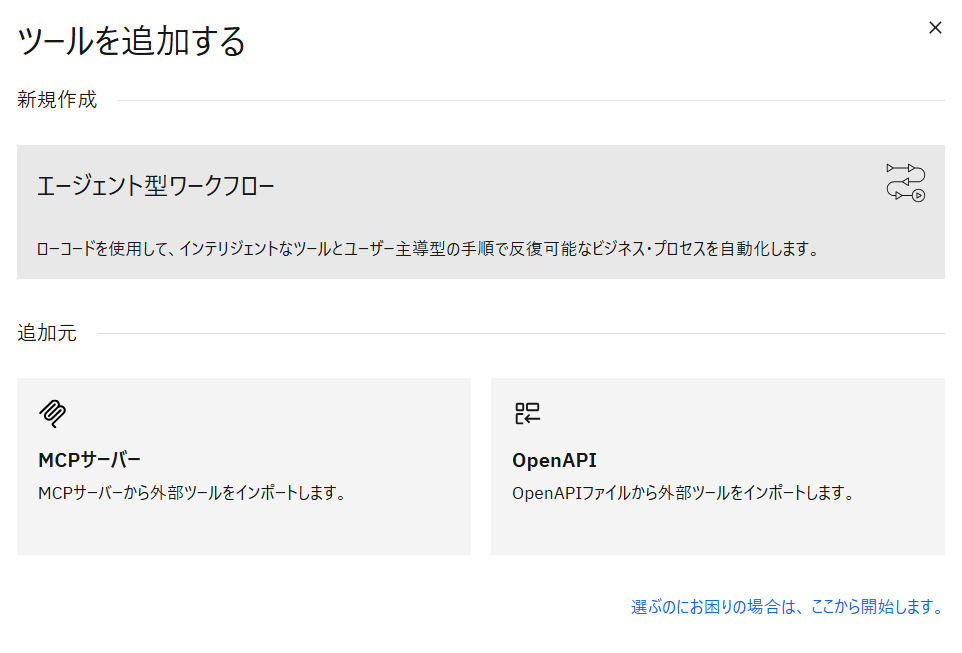Click the ツールを追加する heading
This screenshot has width=962, height=653.
(x=131, y=41)
